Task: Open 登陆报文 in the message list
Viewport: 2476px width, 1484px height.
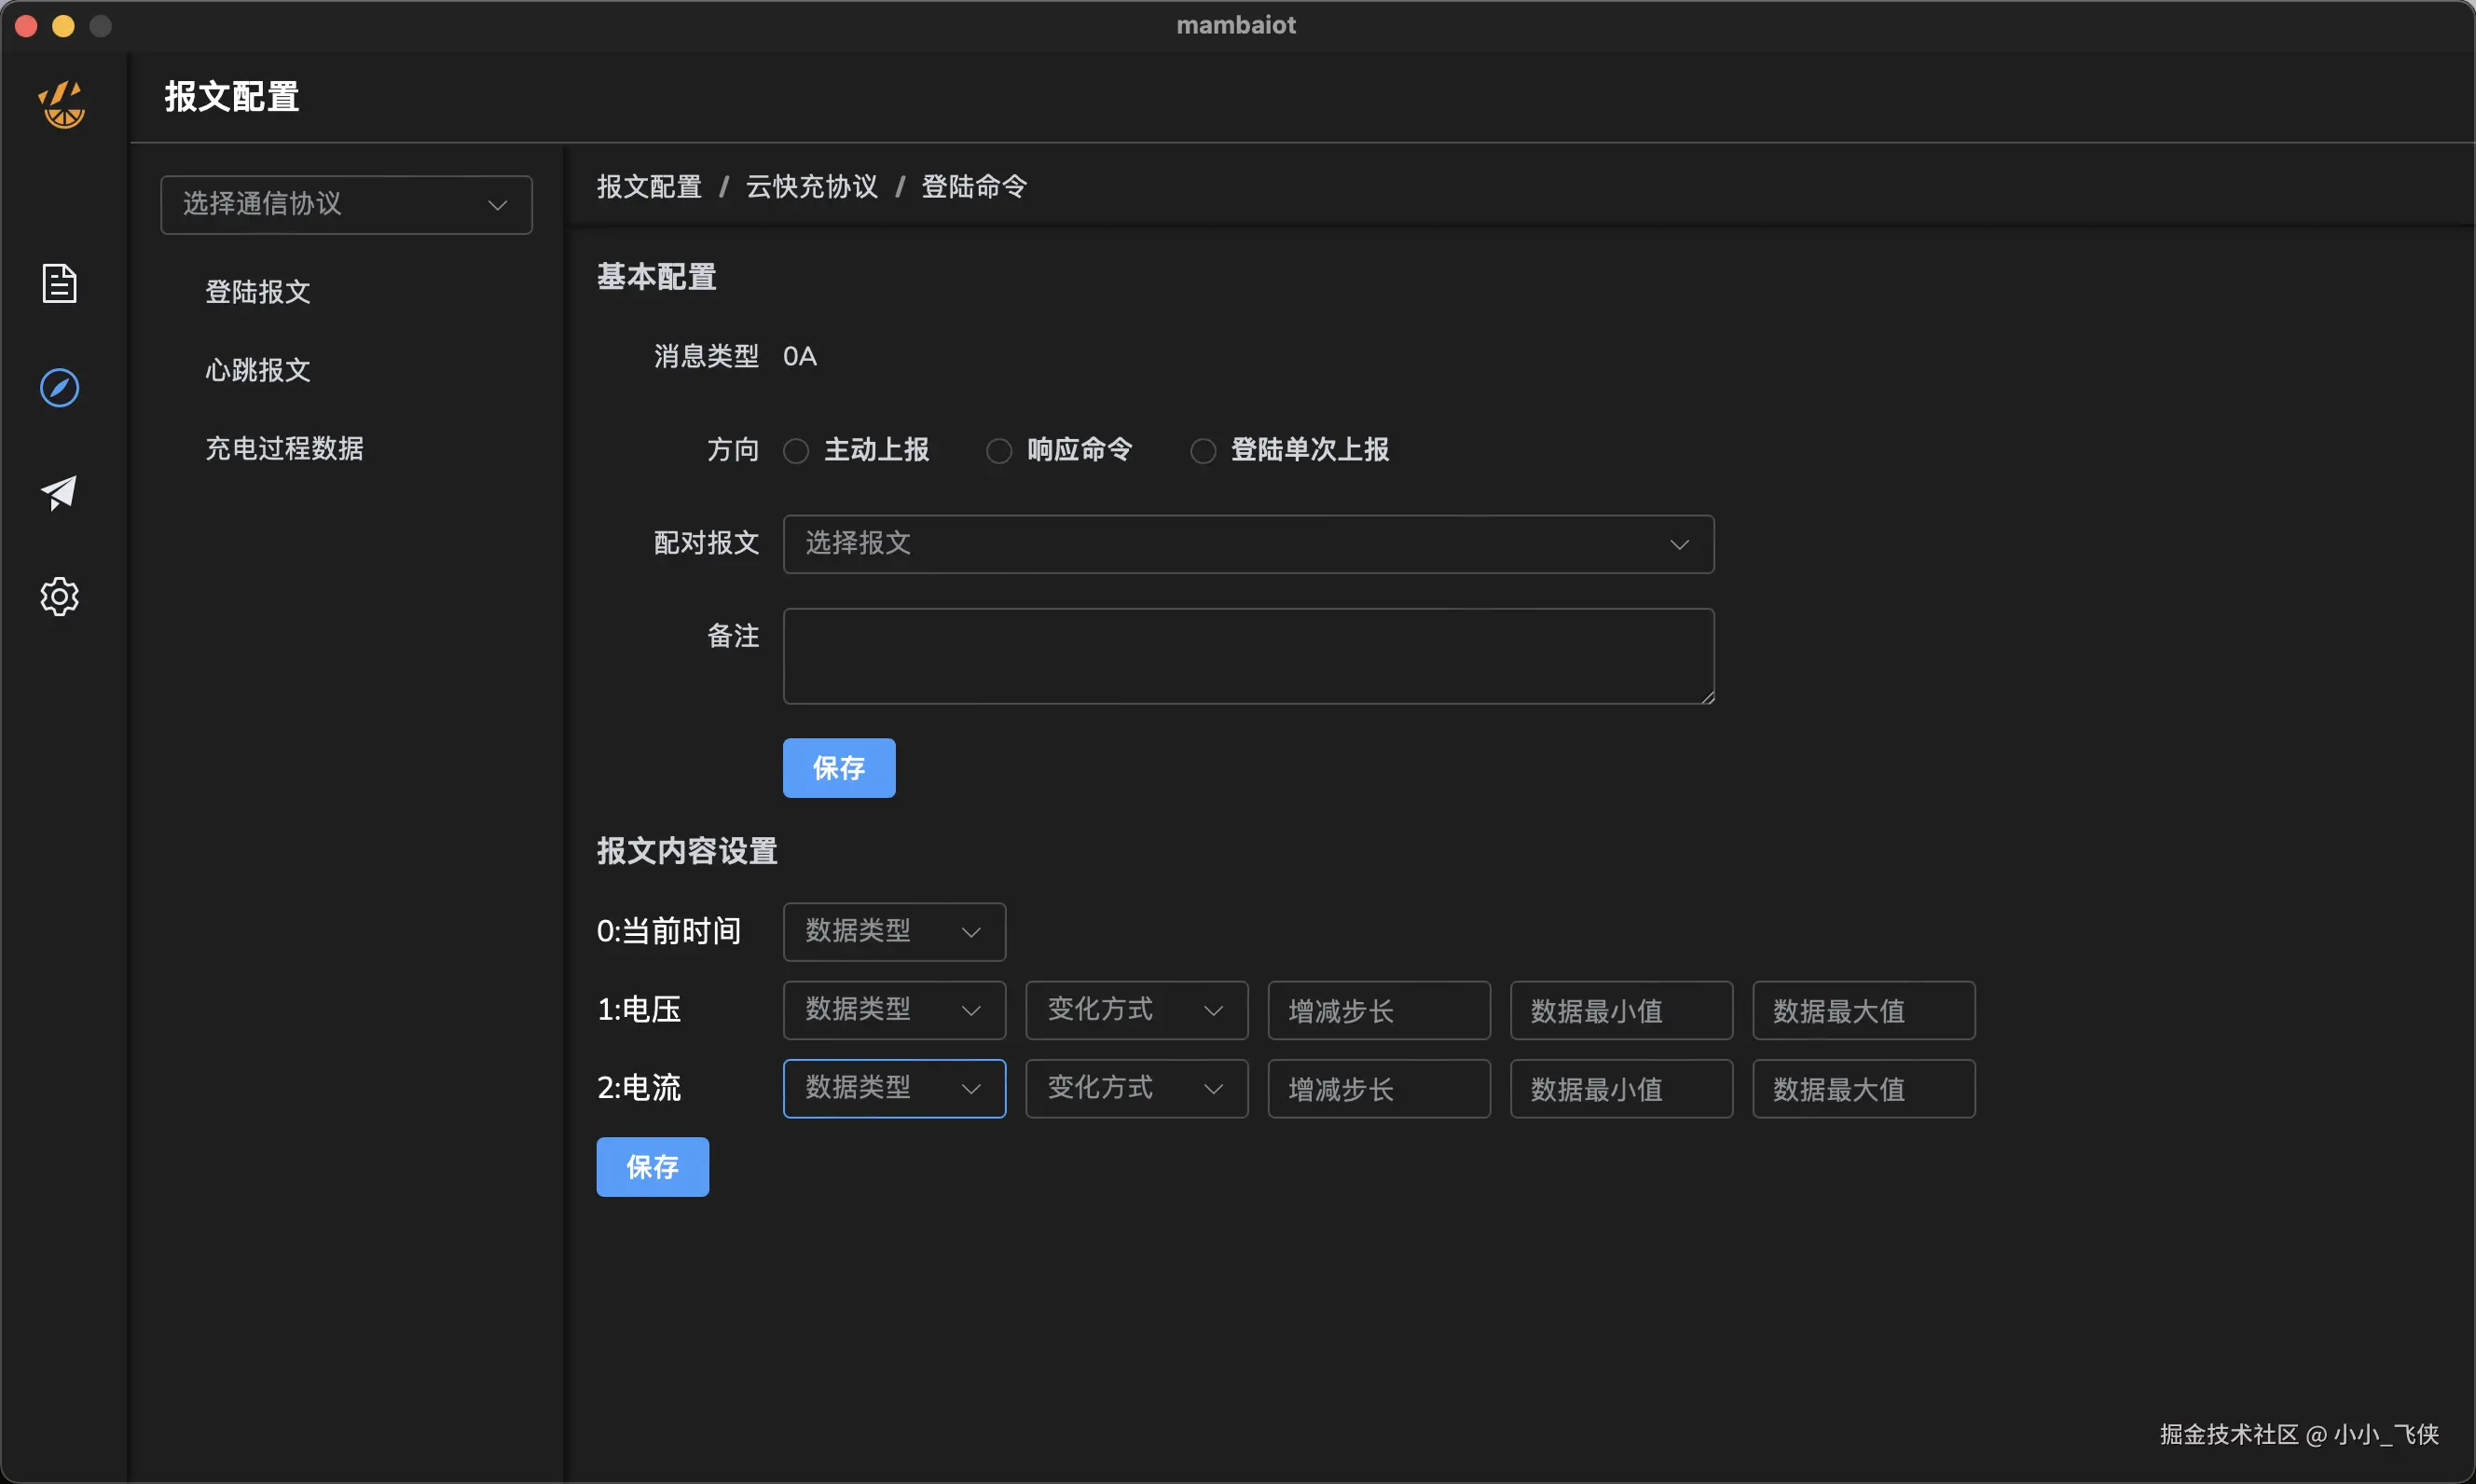Action: (258, 292)
